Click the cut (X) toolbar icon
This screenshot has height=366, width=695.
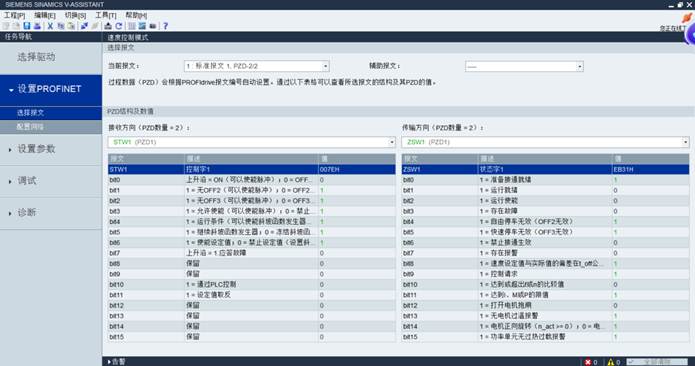50,26
